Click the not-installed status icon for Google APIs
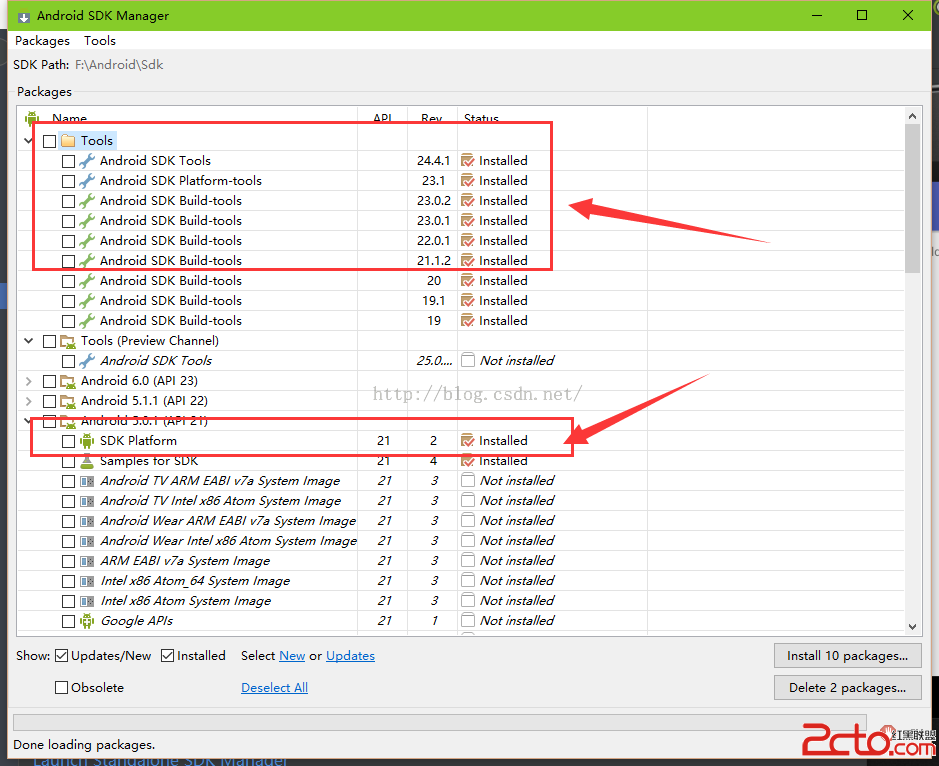939x766 pixels. 468,620
